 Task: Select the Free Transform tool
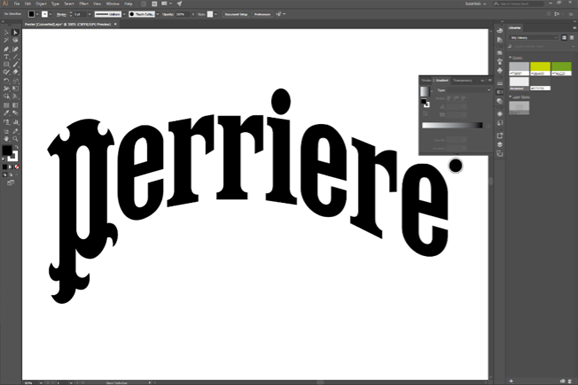tap(15, 89)
